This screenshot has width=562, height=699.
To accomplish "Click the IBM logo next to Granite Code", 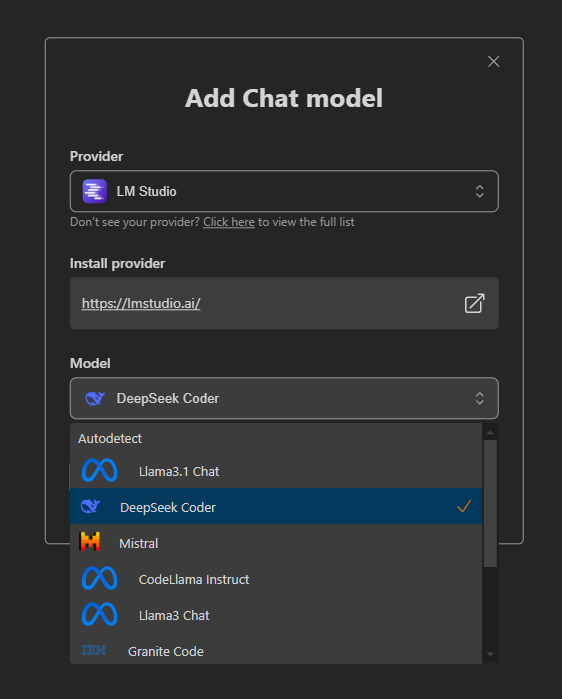I will point(94,650).
